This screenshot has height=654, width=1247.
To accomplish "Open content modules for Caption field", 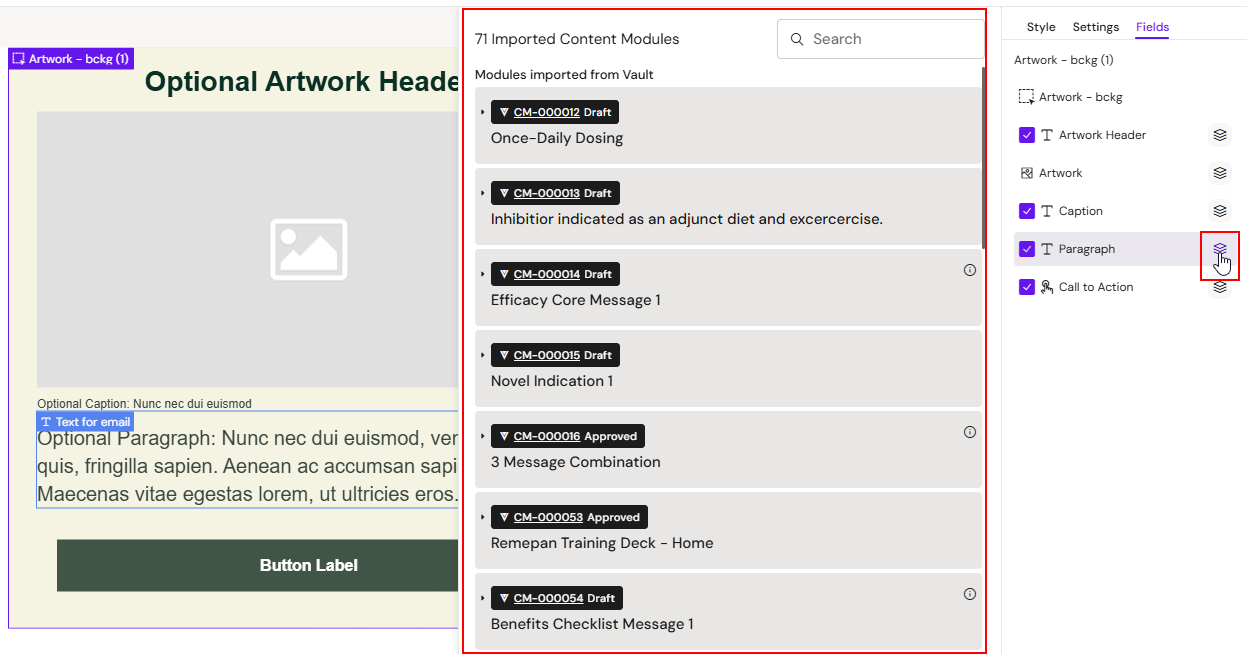I will [x=1219, y=211].
